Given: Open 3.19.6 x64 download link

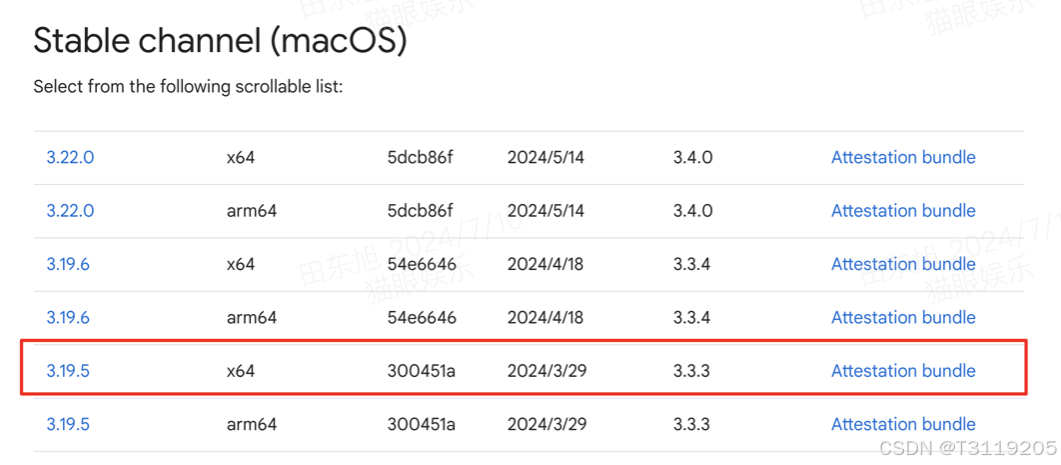Looking at the screenshot, I should click(x=68, y=264).
